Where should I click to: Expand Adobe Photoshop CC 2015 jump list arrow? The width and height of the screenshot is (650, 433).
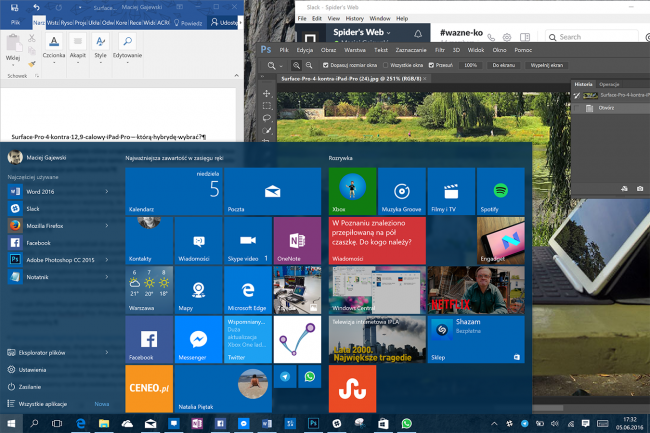[x=107, y=260]
